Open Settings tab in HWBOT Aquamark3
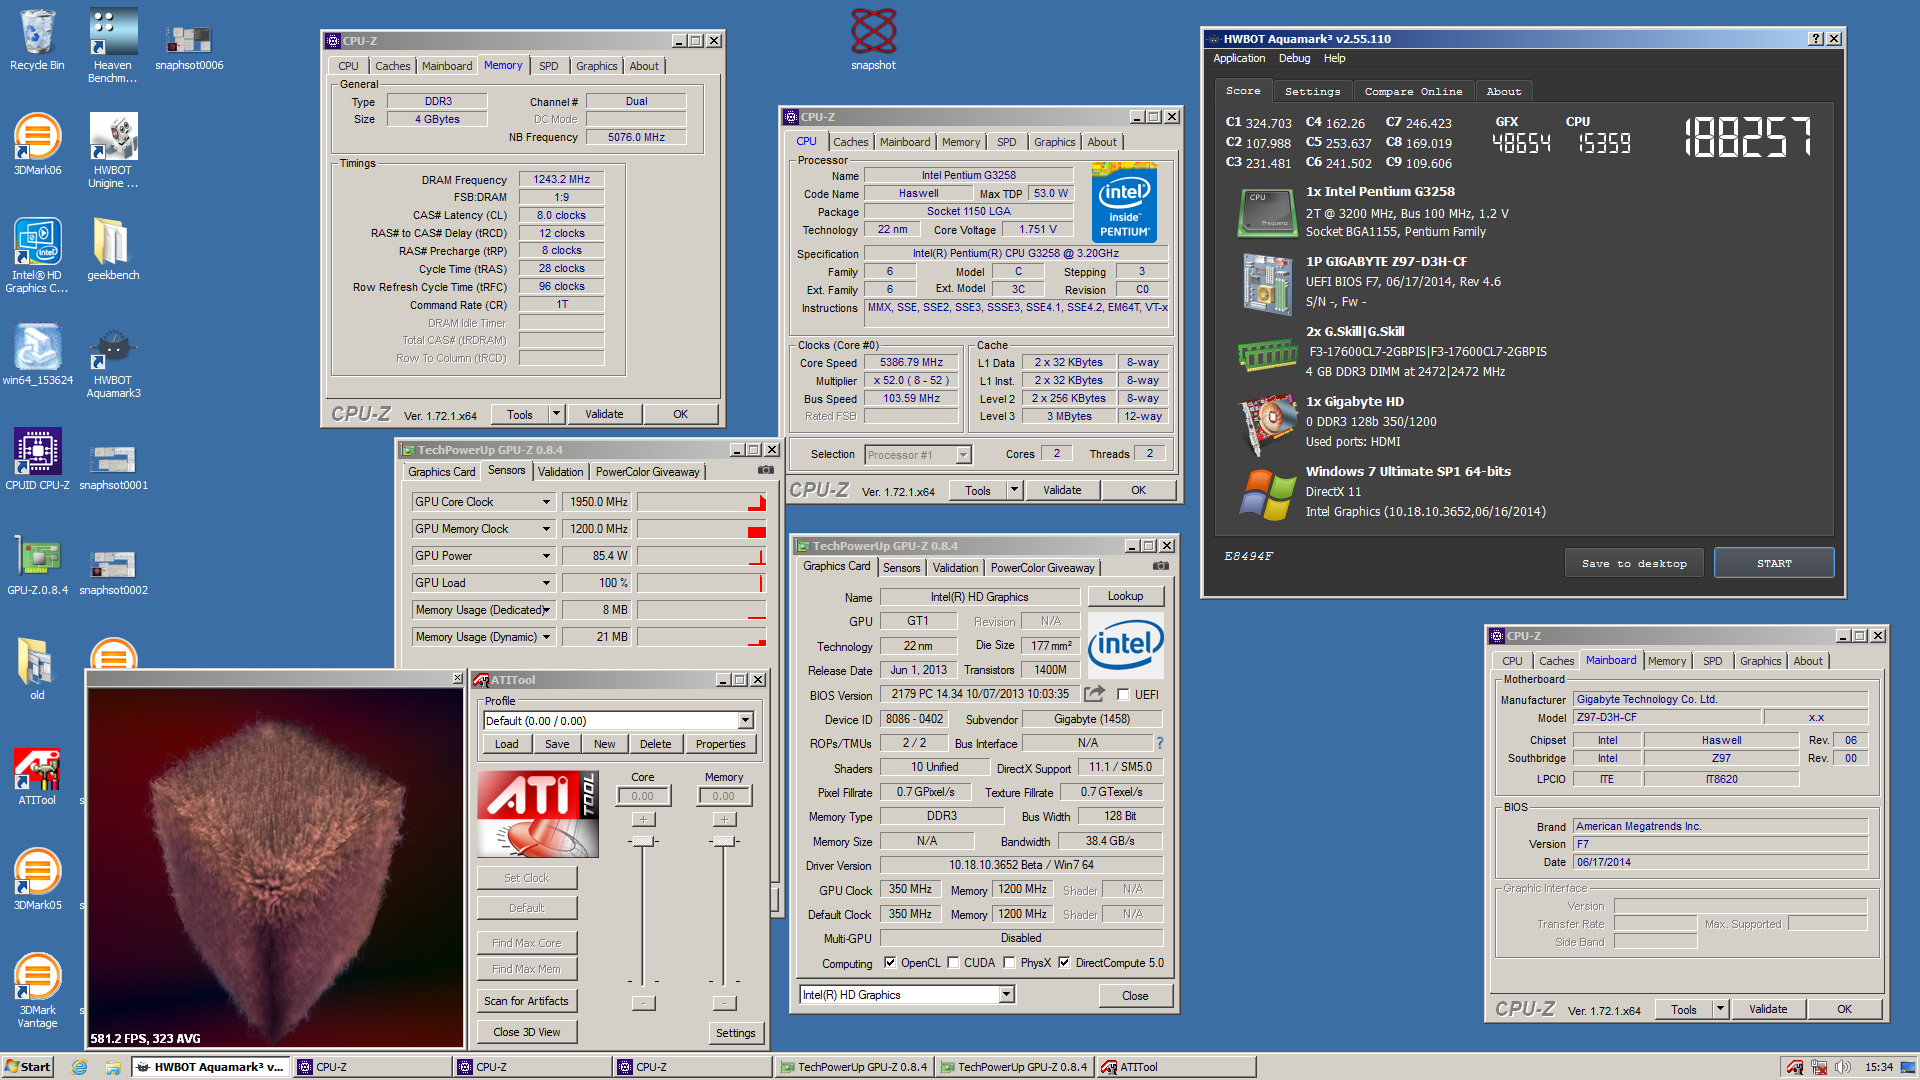The width and height of the screenshot is (1920, 1080). [1312, 91]
